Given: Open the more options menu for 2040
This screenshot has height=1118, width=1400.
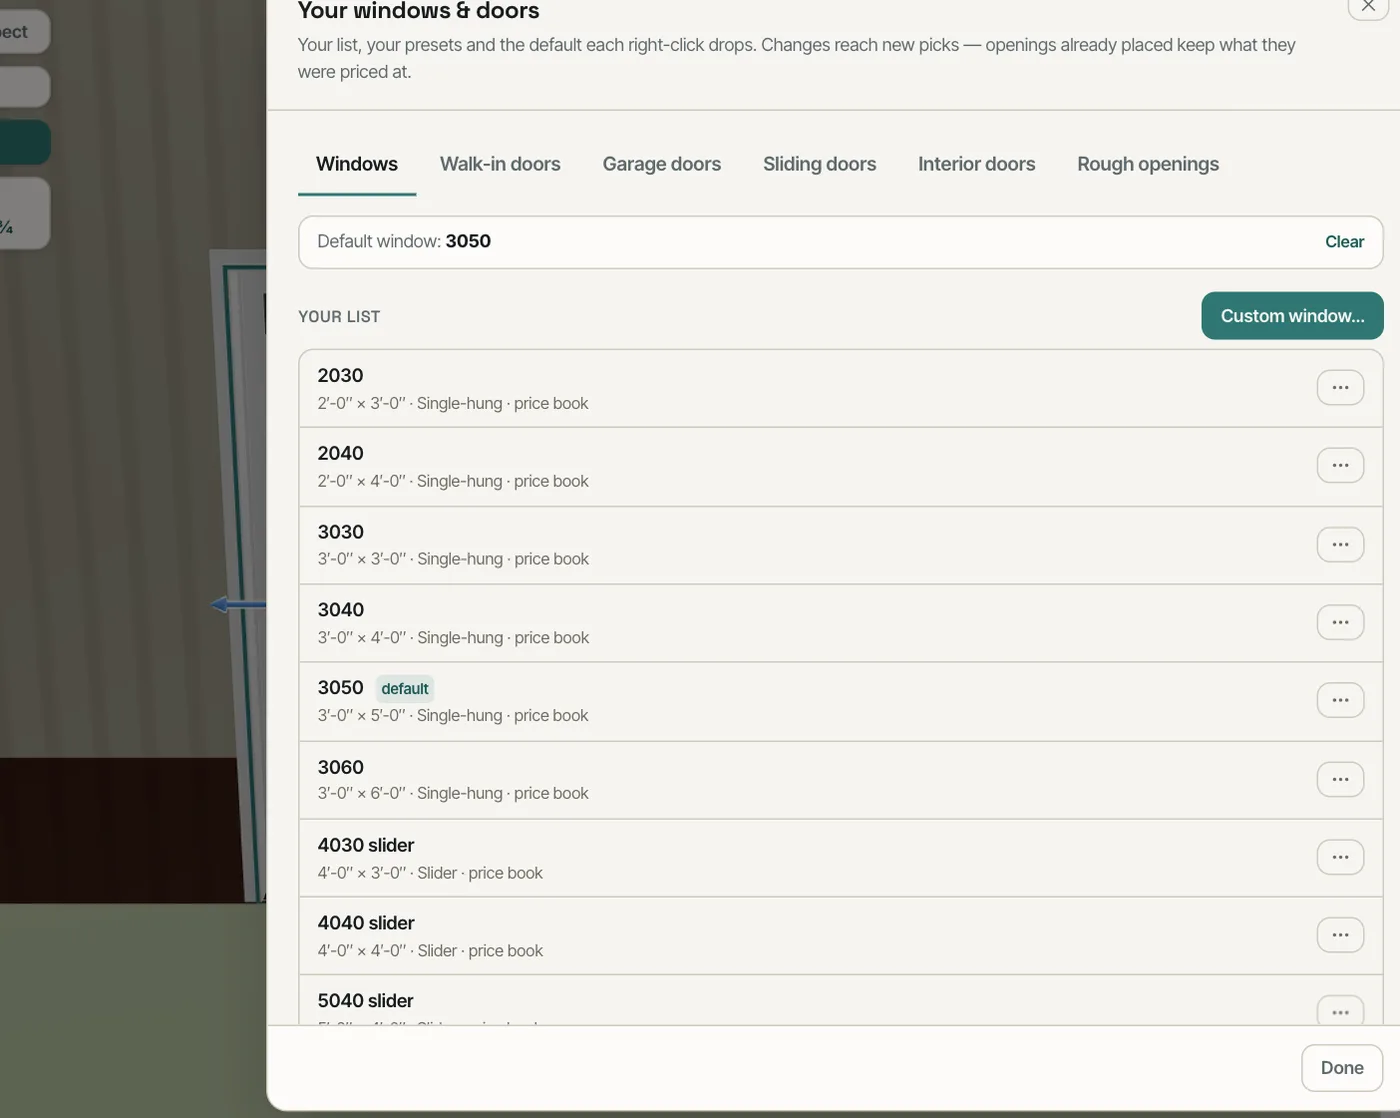Looking at the screenshot, I should point(1340,466).
